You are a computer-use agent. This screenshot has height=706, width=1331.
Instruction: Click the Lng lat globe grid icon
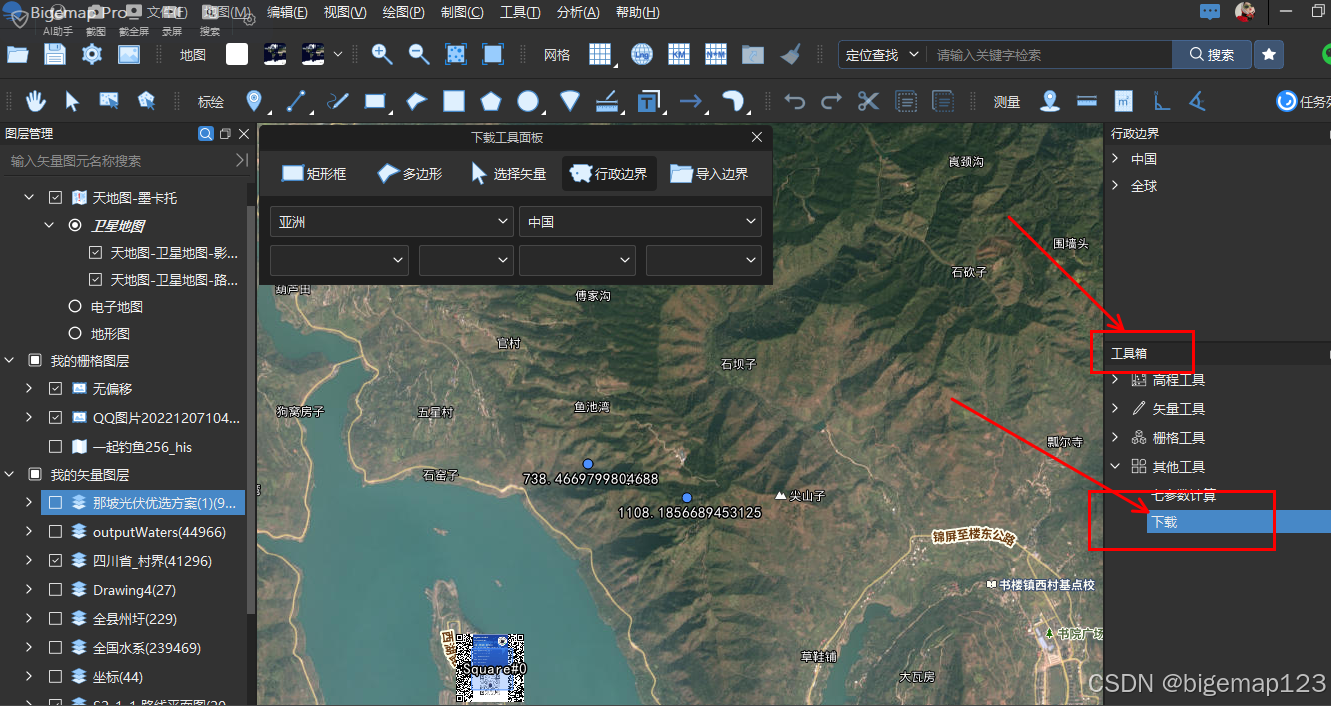[x=642, y=54]
